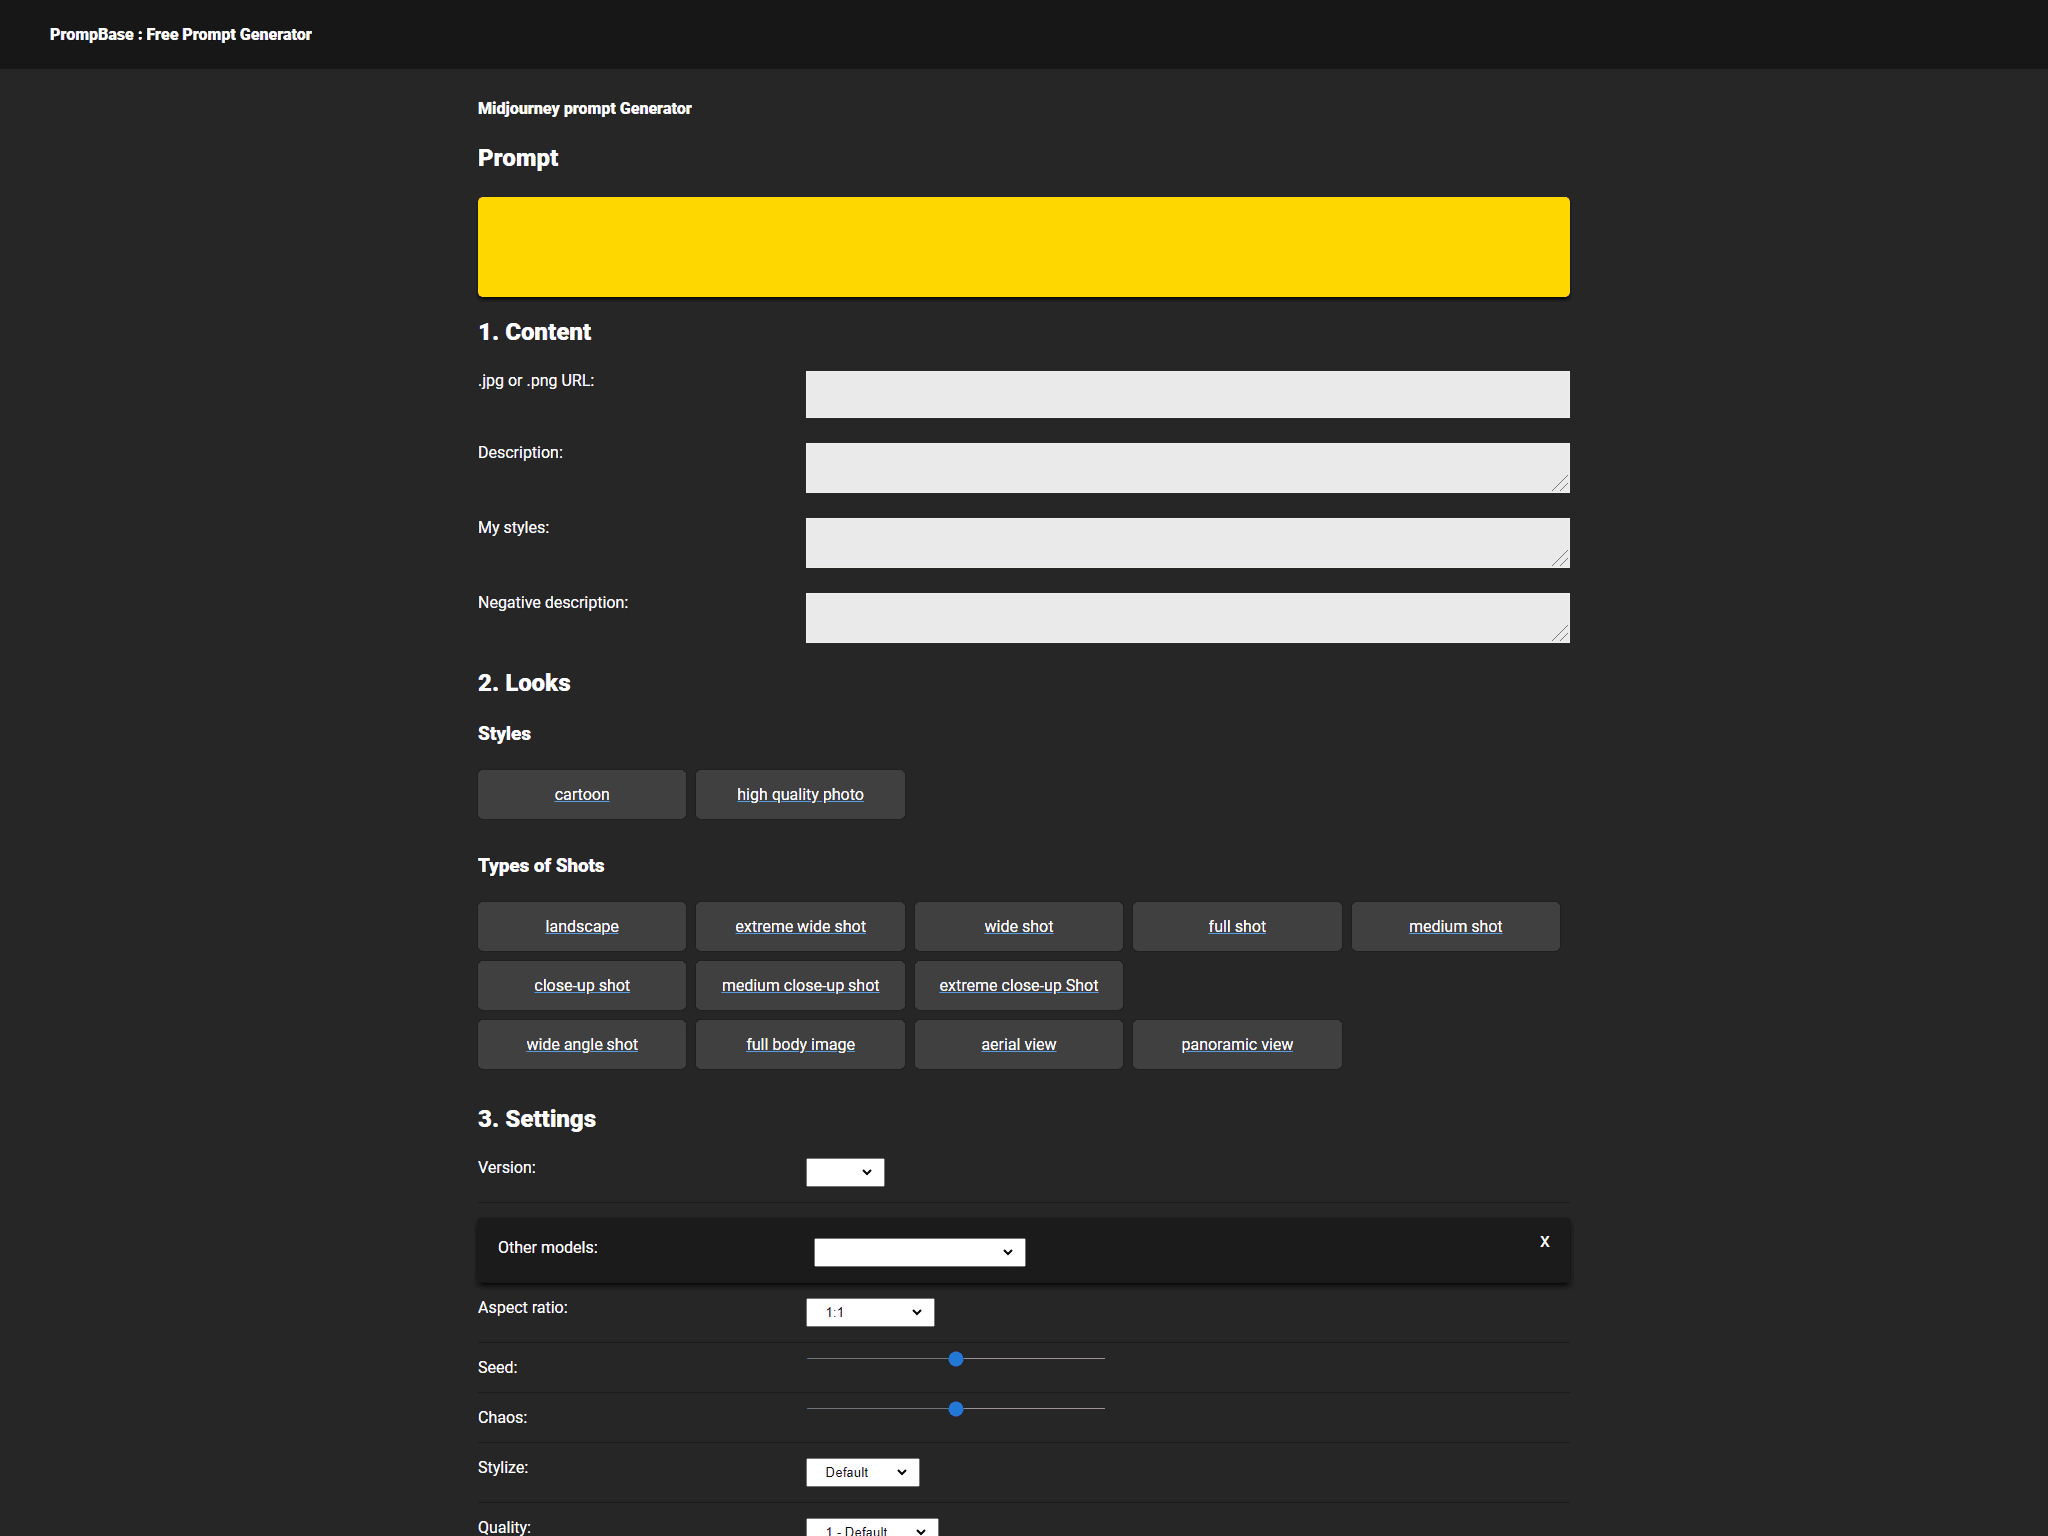Select the full body image button
Image resolution: width=2048 pixels, height=1536 pixels.
coord(800,1044)
